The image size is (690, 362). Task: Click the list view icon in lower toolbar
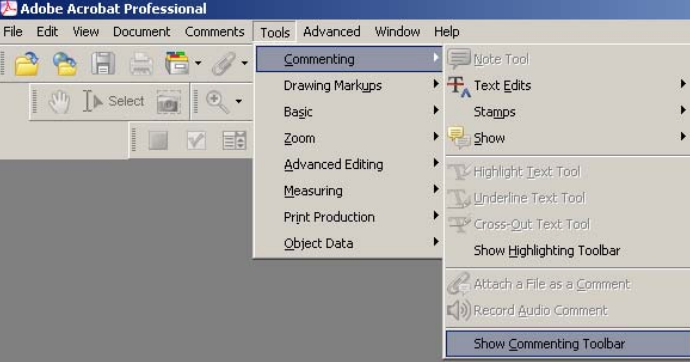234,141
